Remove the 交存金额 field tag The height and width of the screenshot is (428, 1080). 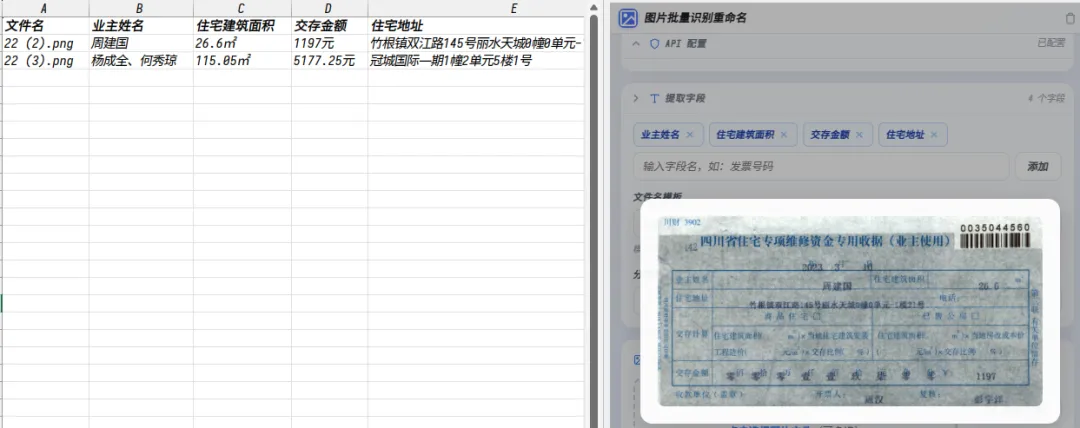pos(859,134)
